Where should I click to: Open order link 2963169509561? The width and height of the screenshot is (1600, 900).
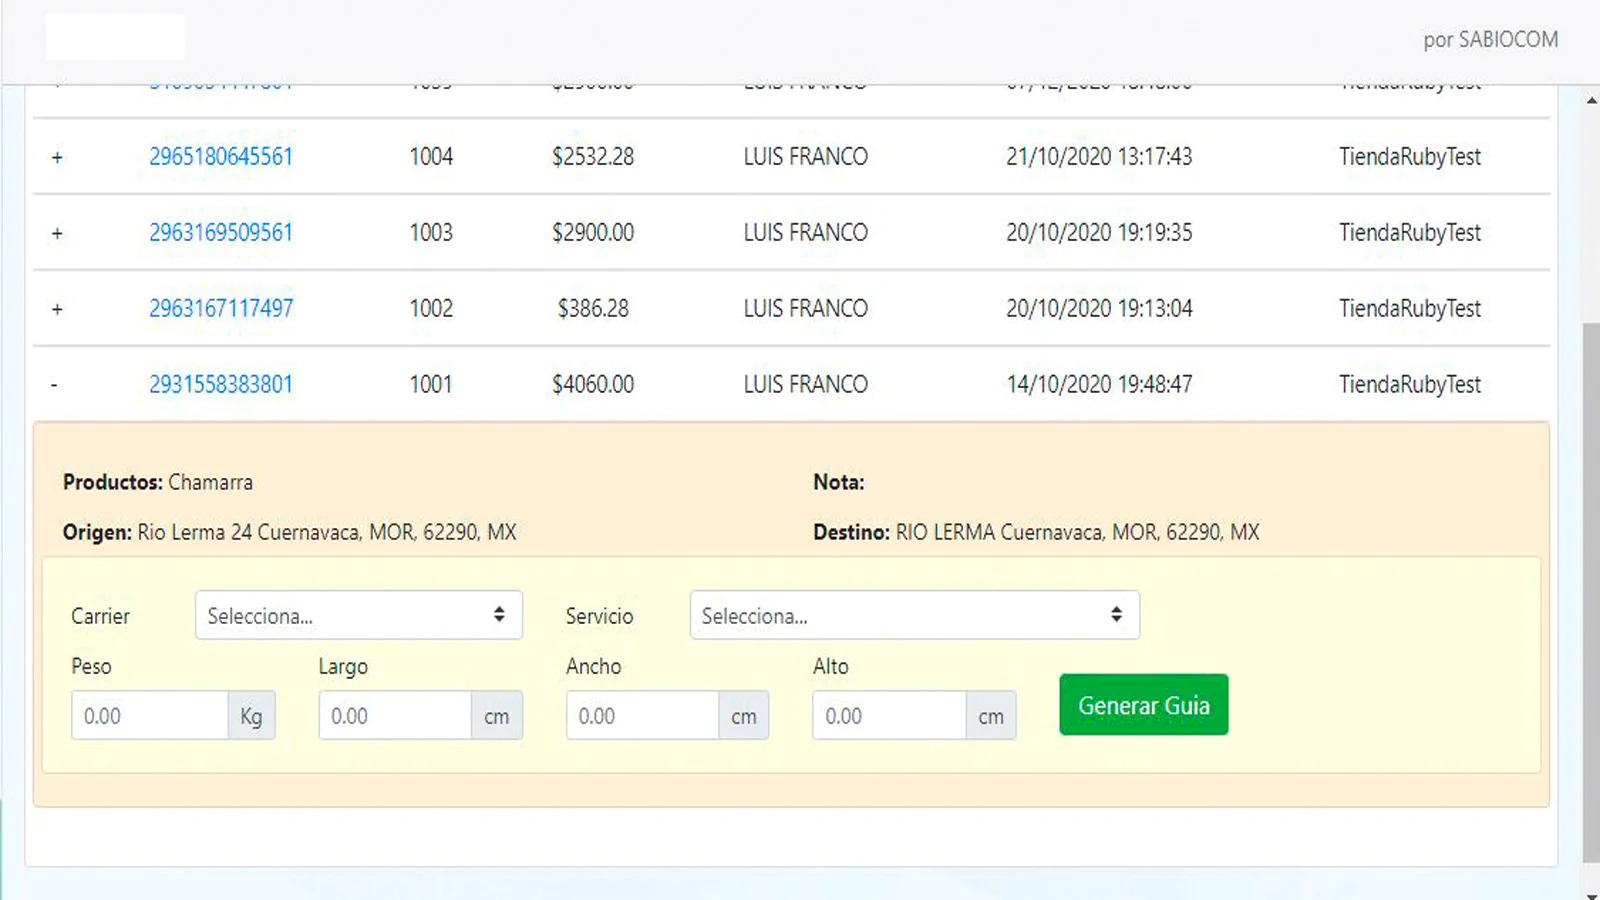(x=221, y=233)
